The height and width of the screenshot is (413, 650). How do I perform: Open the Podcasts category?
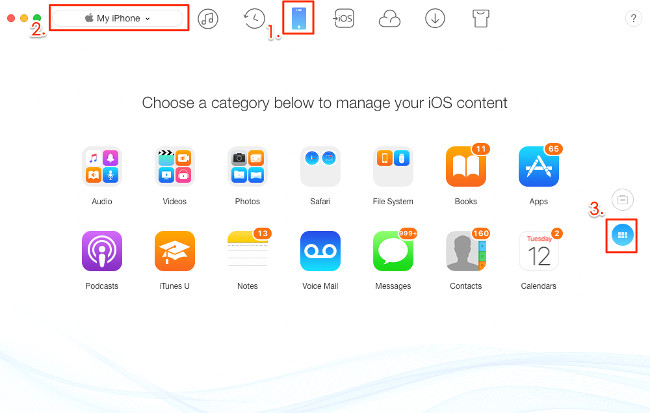[102, 251]
